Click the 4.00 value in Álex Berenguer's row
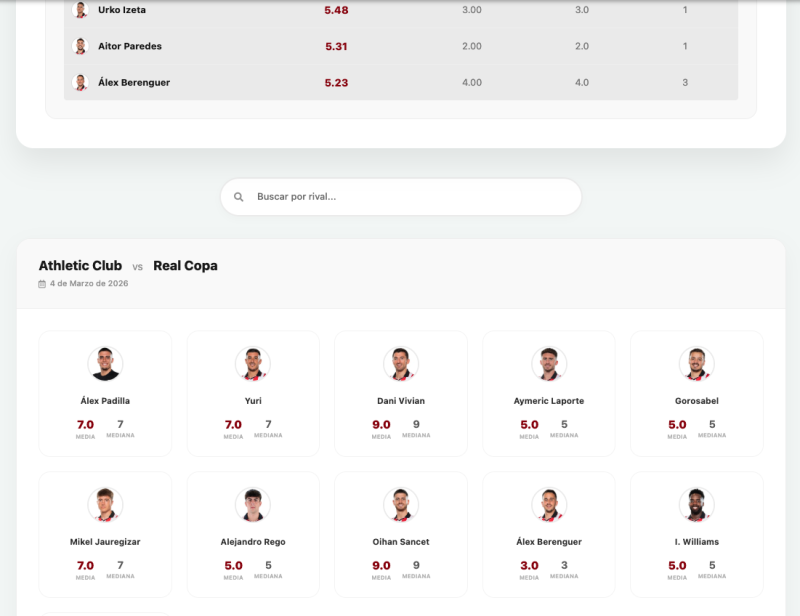This screenshot has width=800, height=616. click(471, 82)
